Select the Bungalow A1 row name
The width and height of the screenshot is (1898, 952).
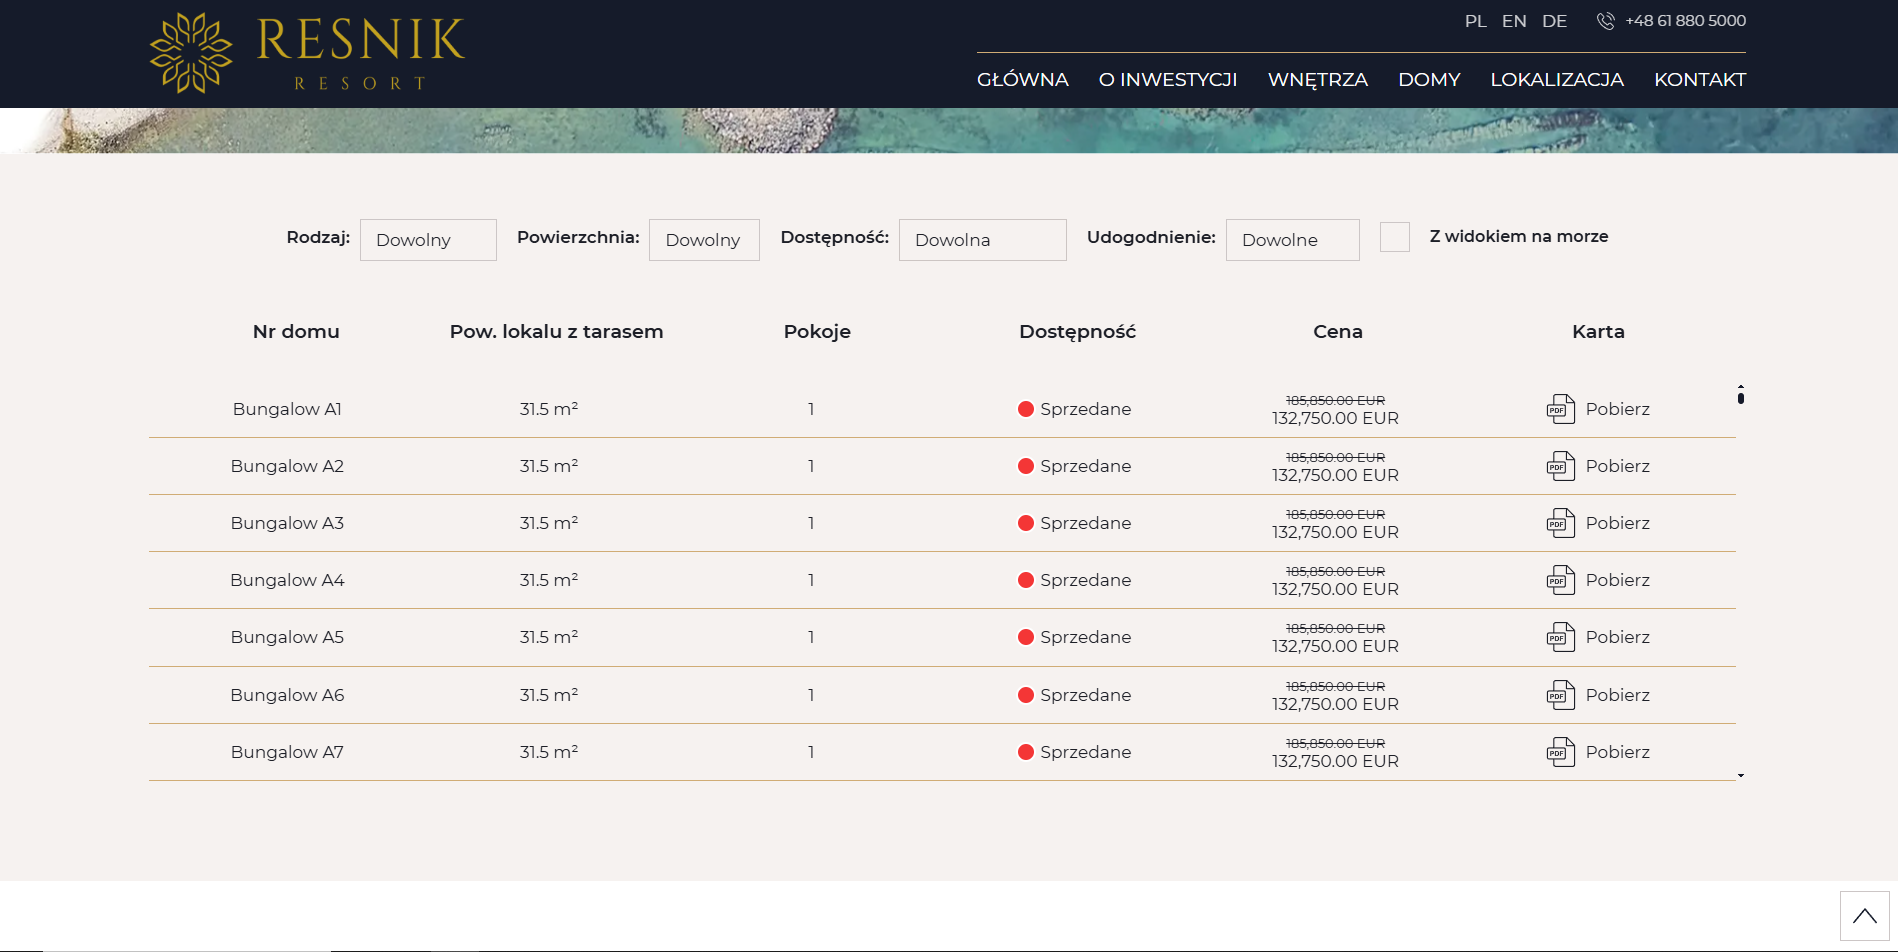point(287,409)
